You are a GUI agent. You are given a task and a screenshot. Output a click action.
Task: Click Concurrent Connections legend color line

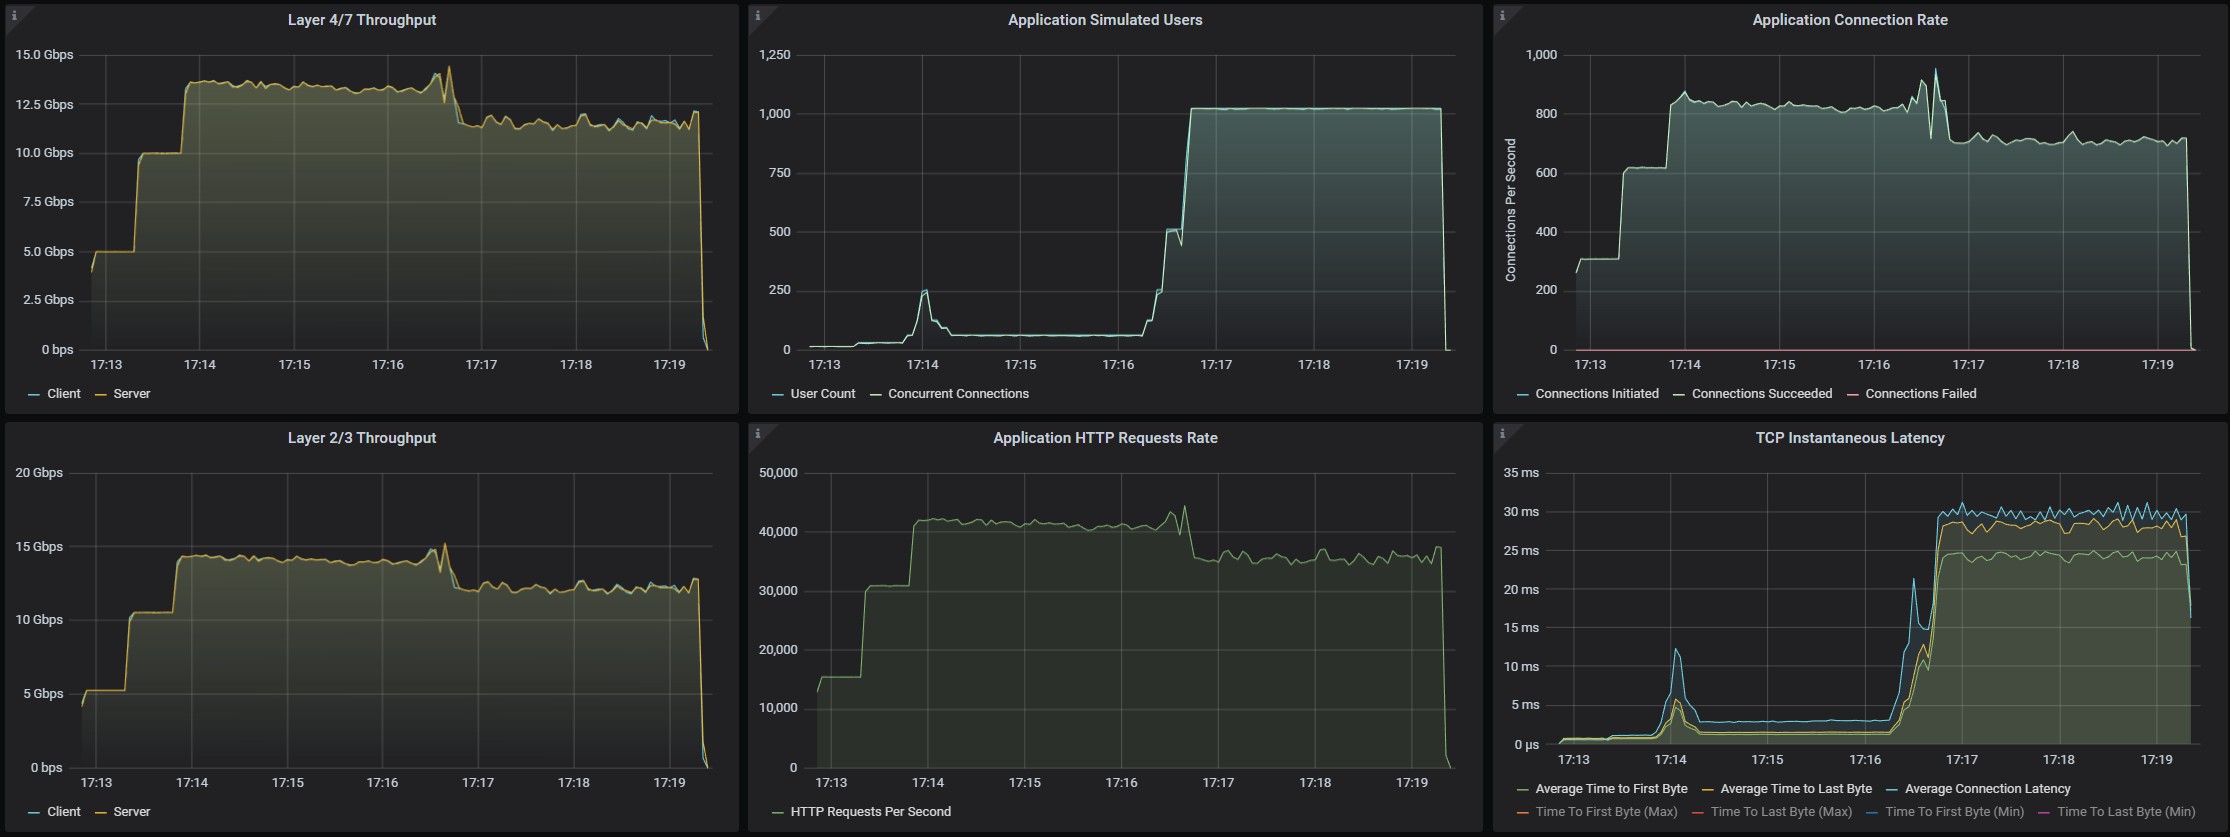(x=876, y=395)
